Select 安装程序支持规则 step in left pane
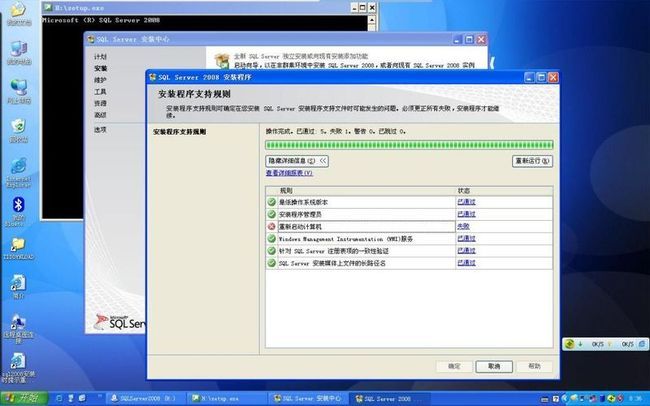This screenshot has height=406, width=650. point(179,132)
